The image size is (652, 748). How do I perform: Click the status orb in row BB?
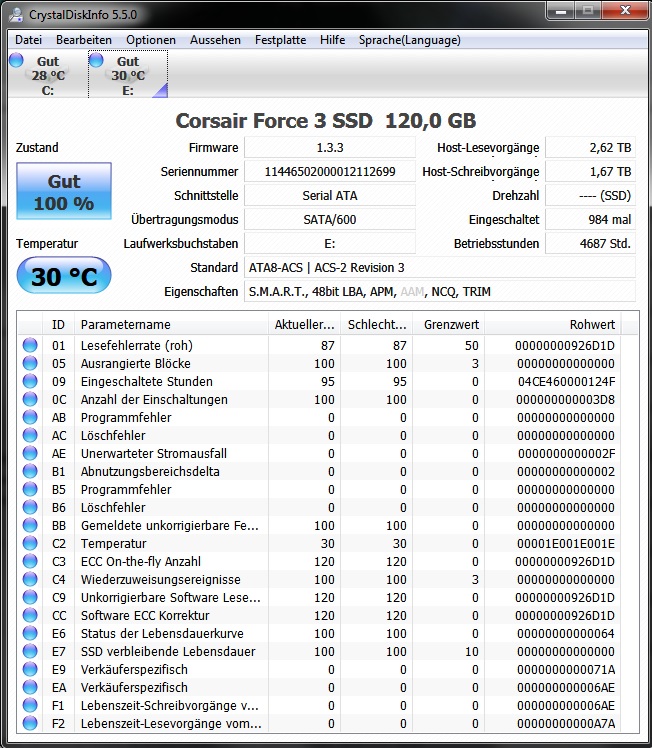[x=30, y=525]
